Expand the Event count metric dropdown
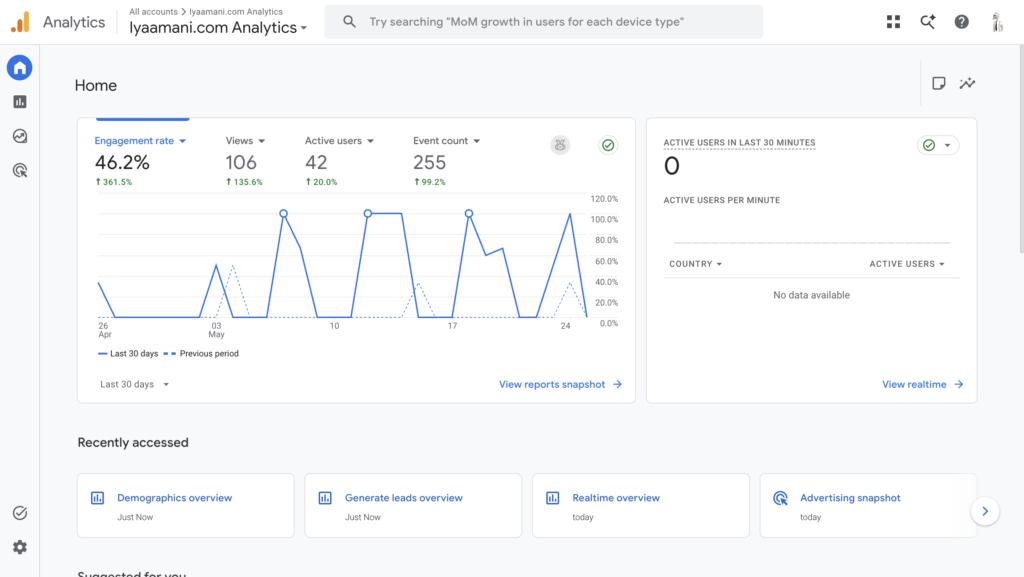Image resolution: width=1024 pixels, height=577 pixels. (446, 141)
